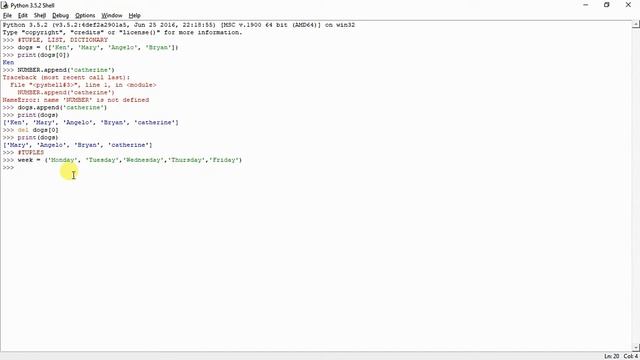
Task: Open the Window menu
Action: point(111,16)
